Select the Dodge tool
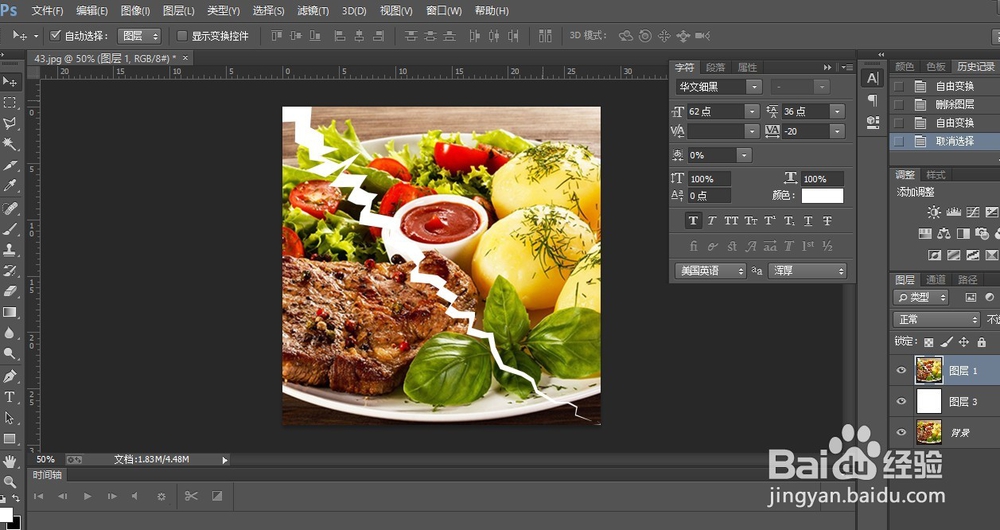The height and width of the screenshot is (530, 1000). (x=10, y=353)
